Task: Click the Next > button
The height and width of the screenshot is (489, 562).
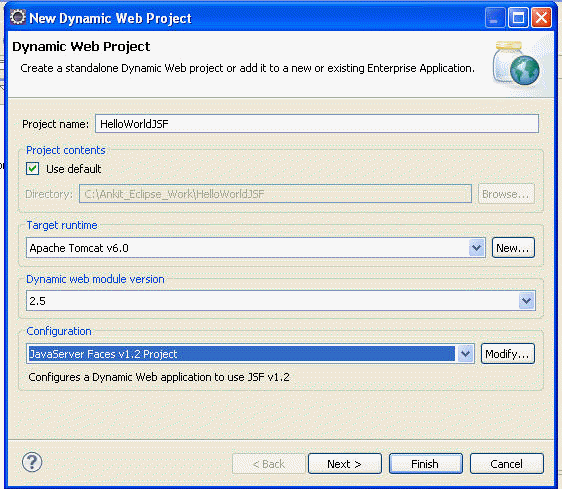Action: pyautogui.click(x=345, y=464)
